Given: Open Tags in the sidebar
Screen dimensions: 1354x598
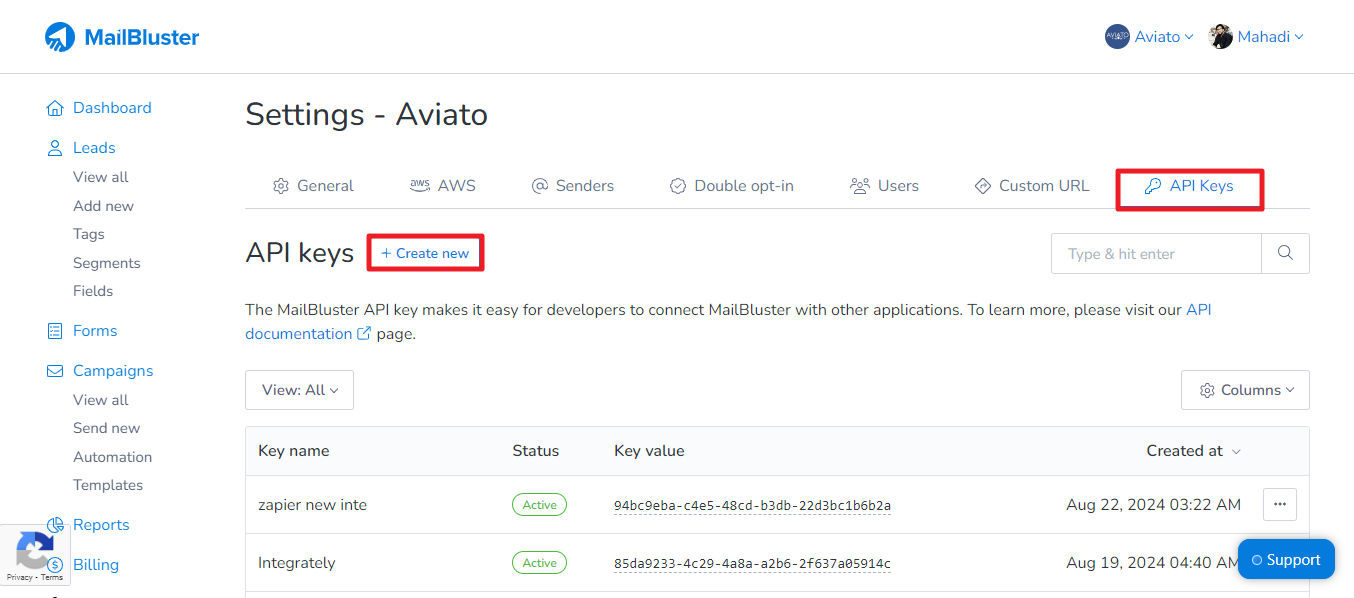Looking at the screenshot, I should (89, 234).
